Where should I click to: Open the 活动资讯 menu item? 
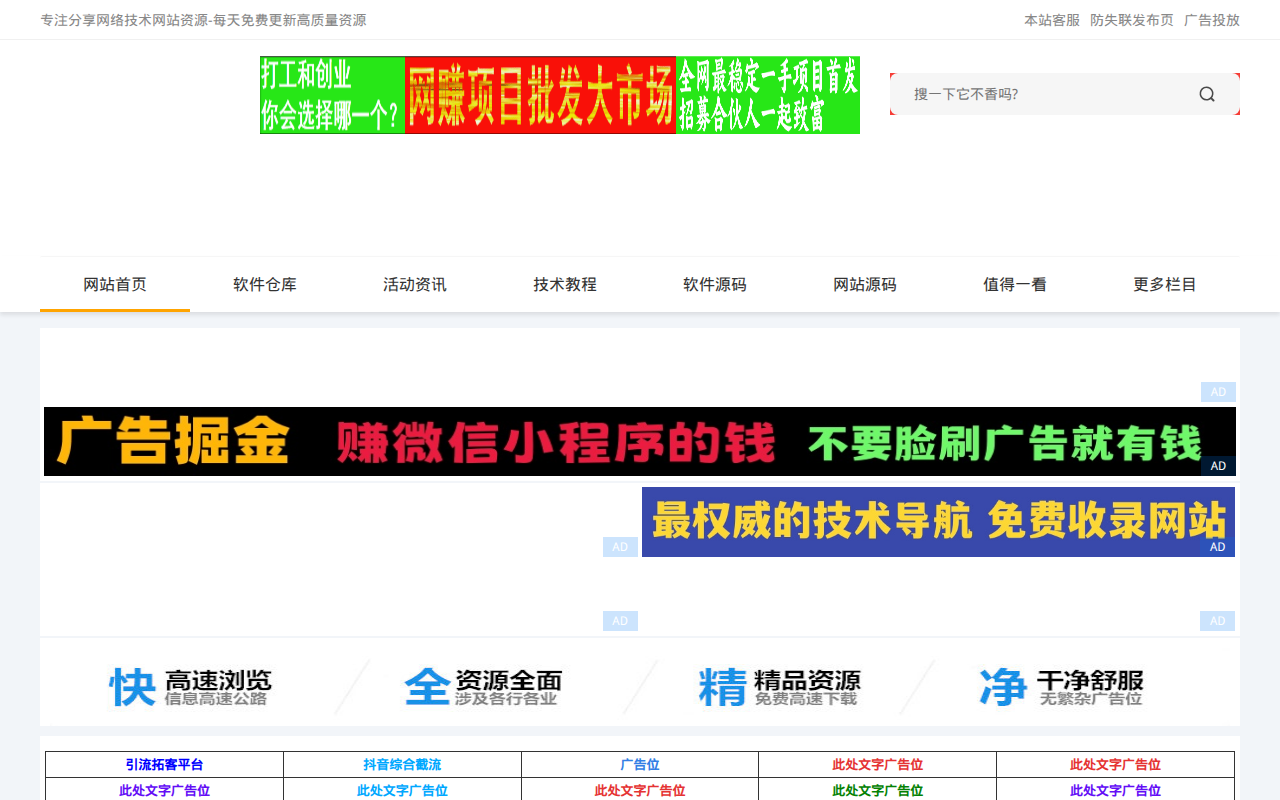(x=415, y=285)
